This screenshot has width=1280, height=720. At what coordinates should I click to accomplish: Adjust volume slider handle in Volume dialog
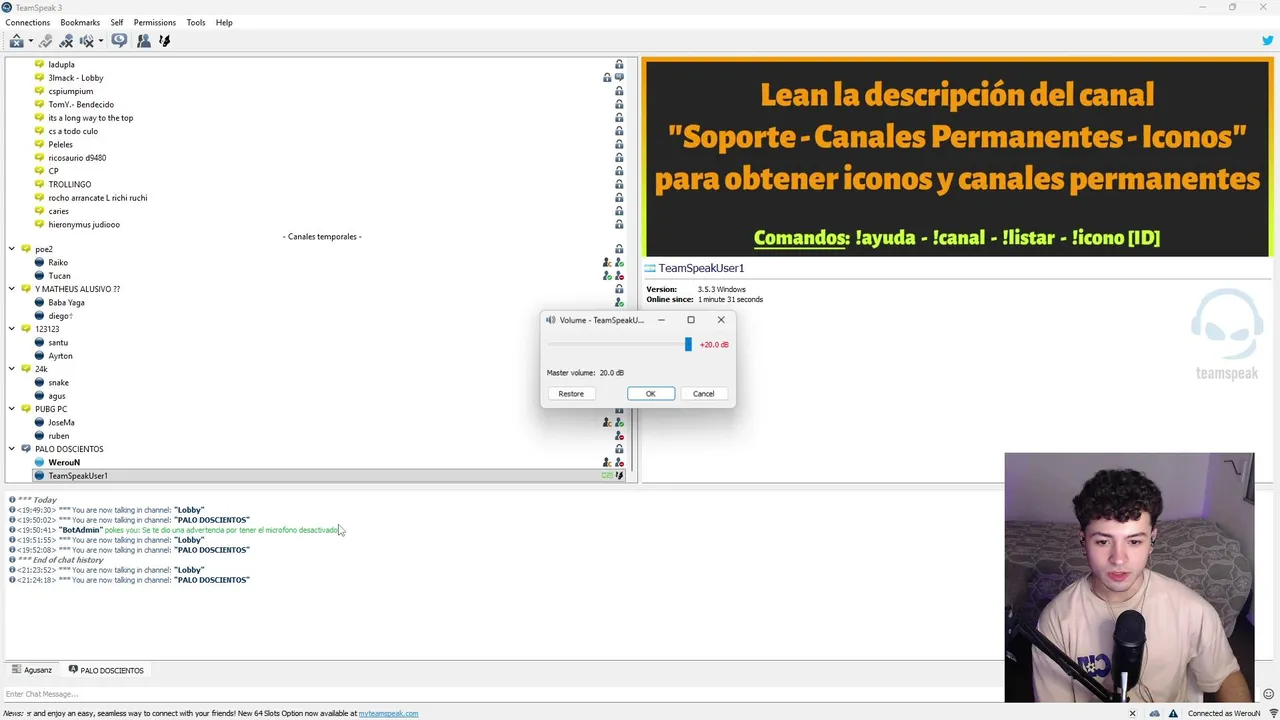point(688,344)
